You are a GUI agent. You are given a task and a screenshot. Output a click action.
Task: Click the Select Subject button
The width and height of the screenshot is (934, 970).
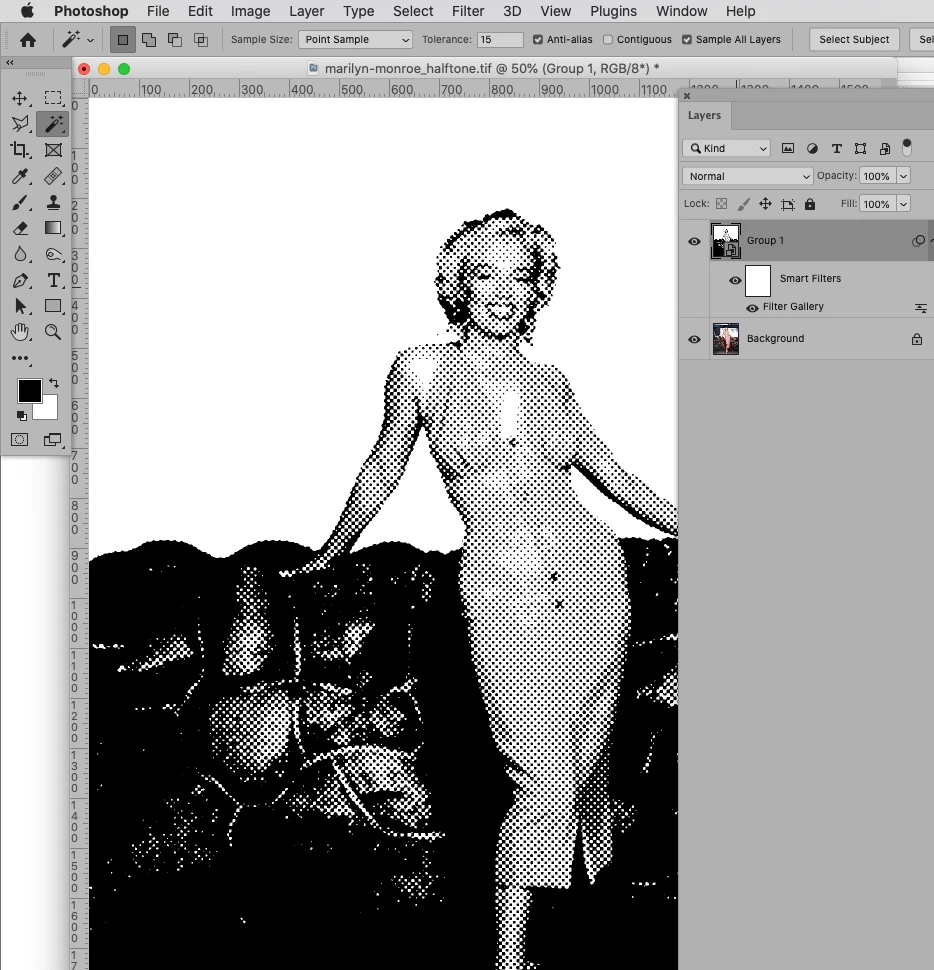point(854,40)
